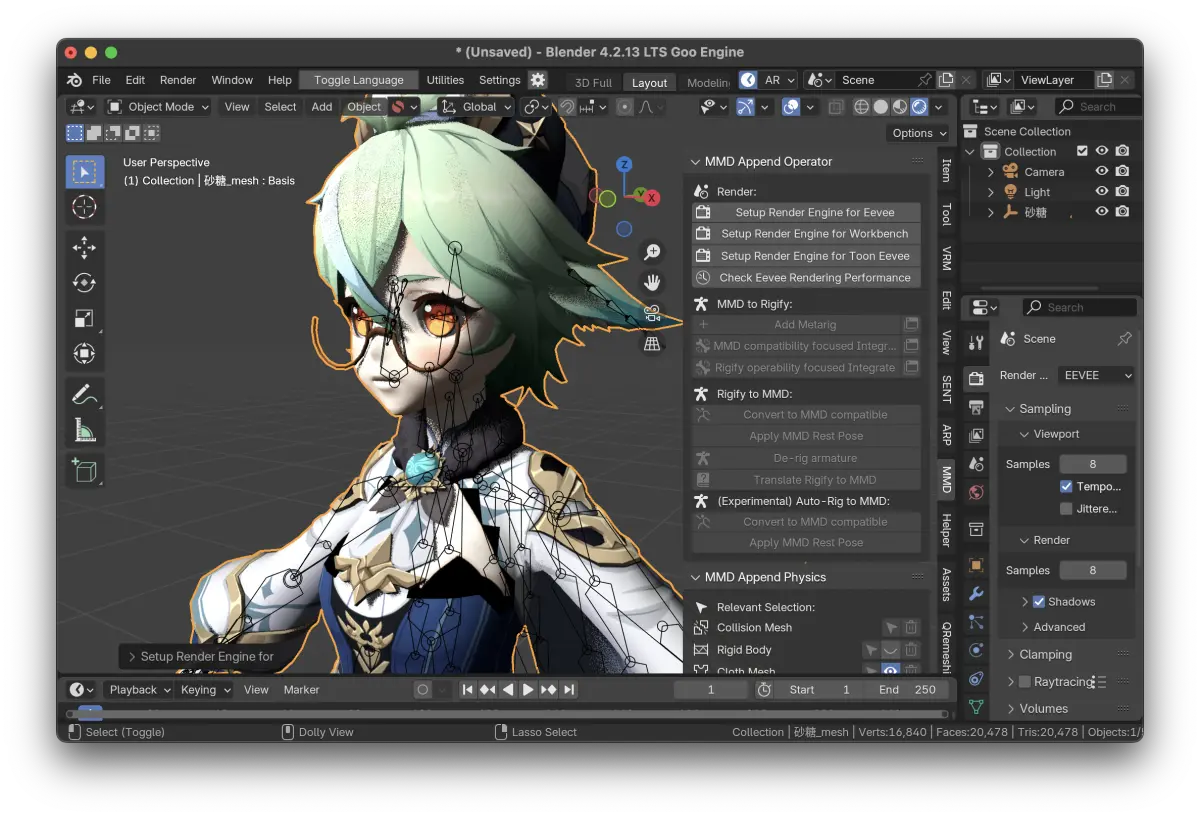Open the Utilities menu
This screenshot has height=817, width=1200.
point(445,80)
